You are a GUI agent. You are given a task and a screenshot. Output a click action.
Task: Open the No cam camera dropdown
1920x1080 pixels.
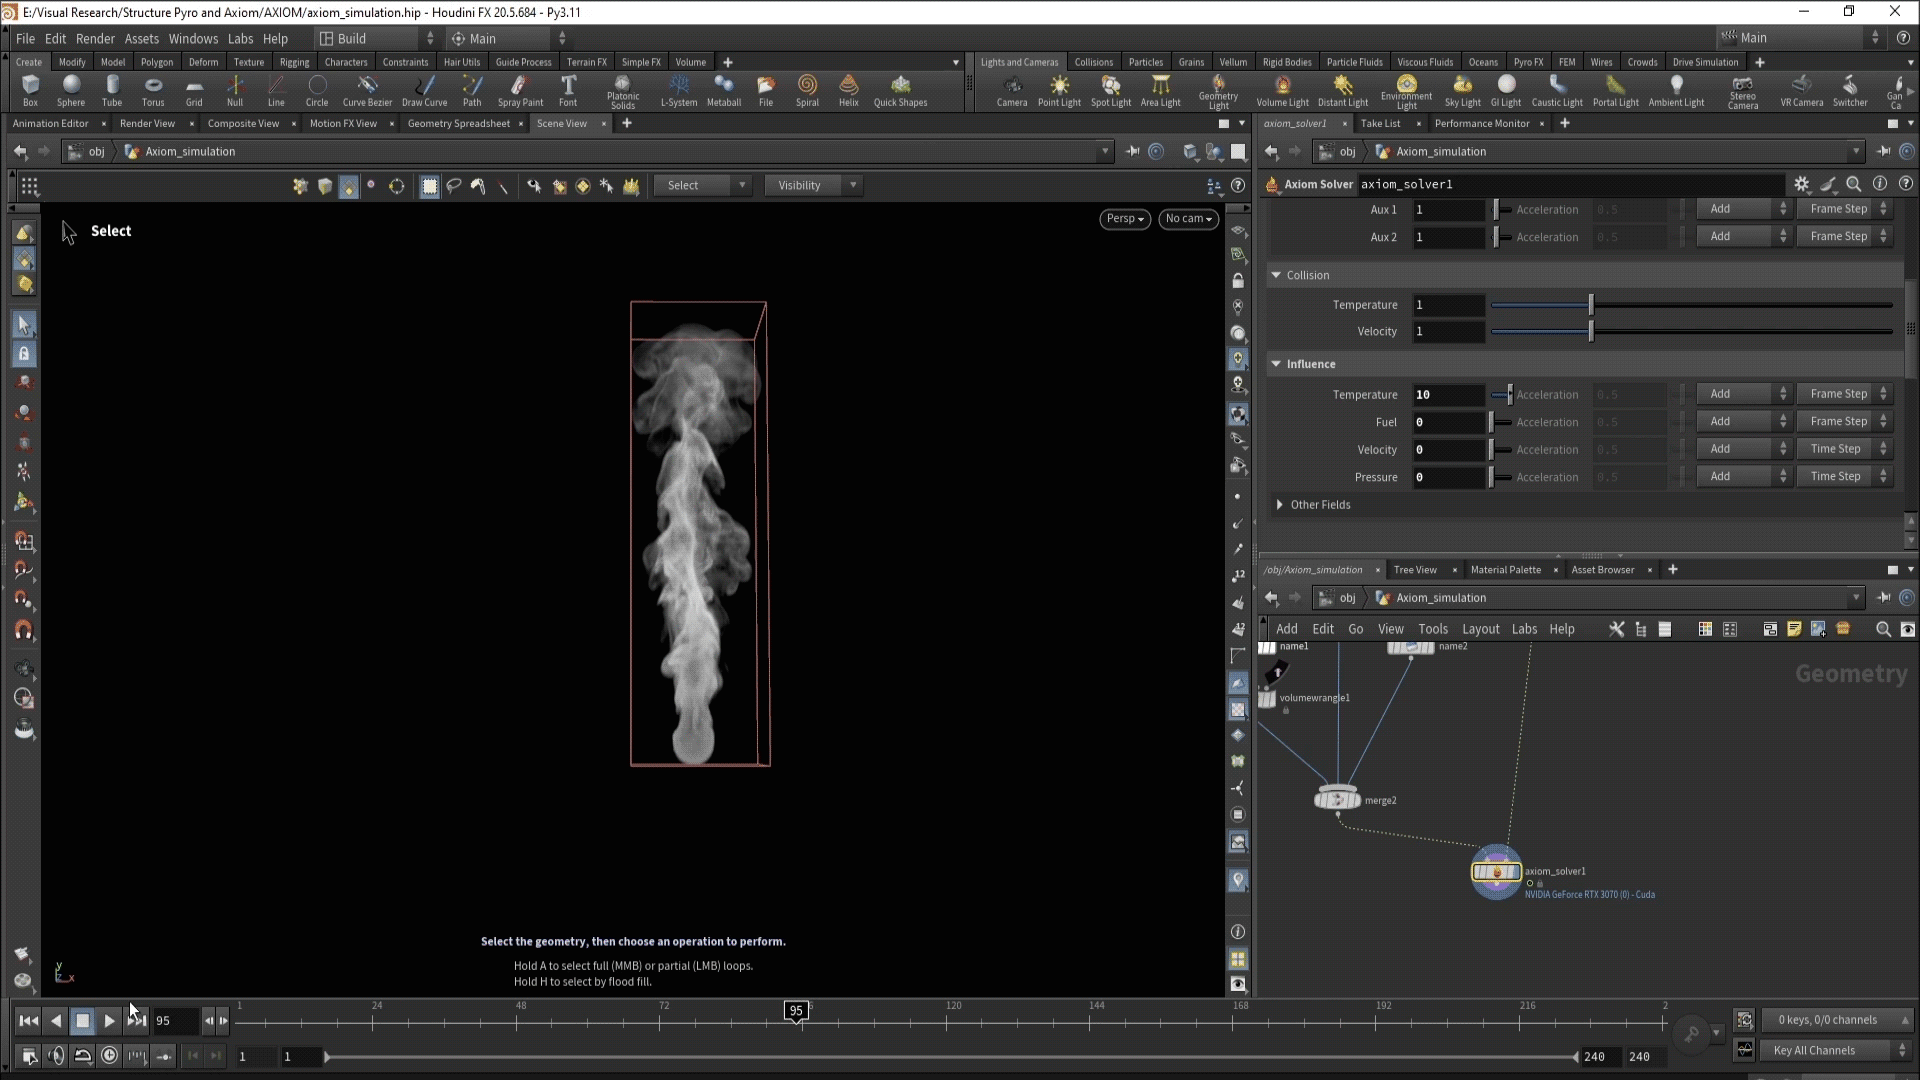point(1188,219)
